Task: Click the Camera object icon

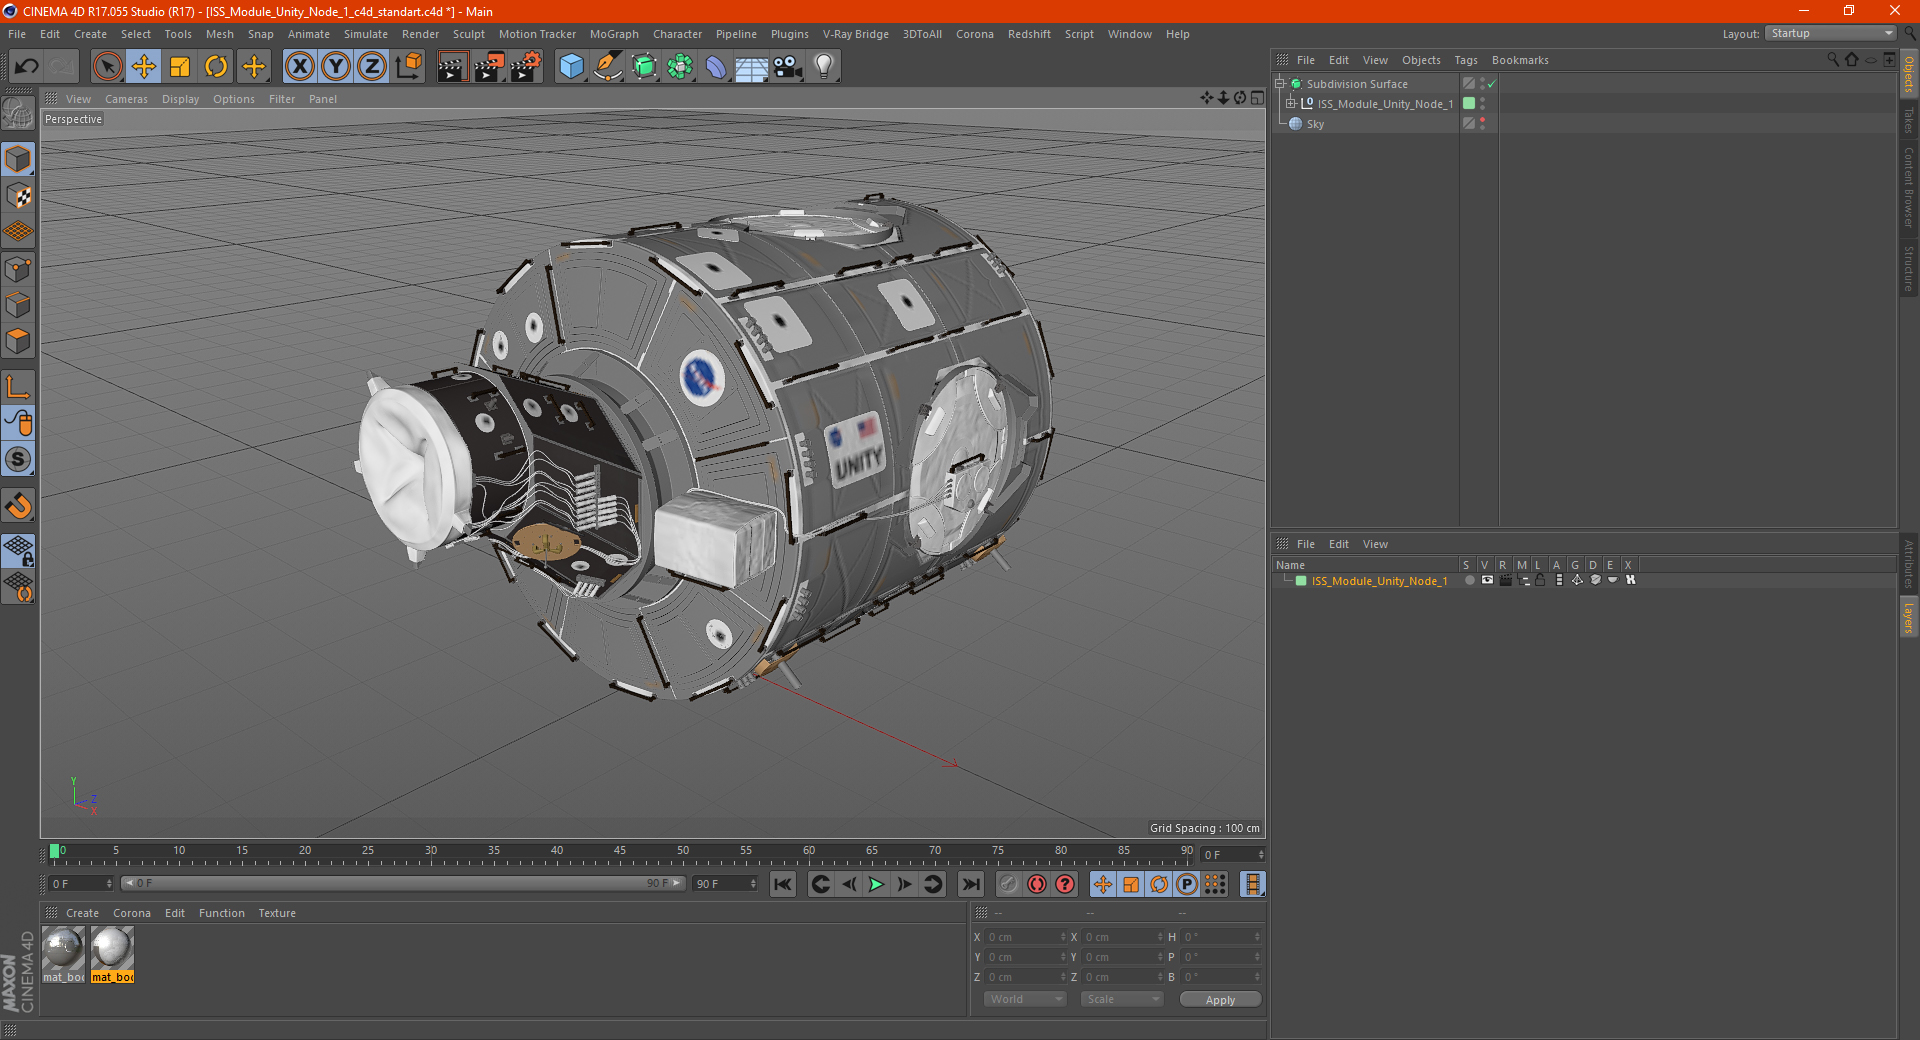Action: pyautogui.click(x=788, y=67)
